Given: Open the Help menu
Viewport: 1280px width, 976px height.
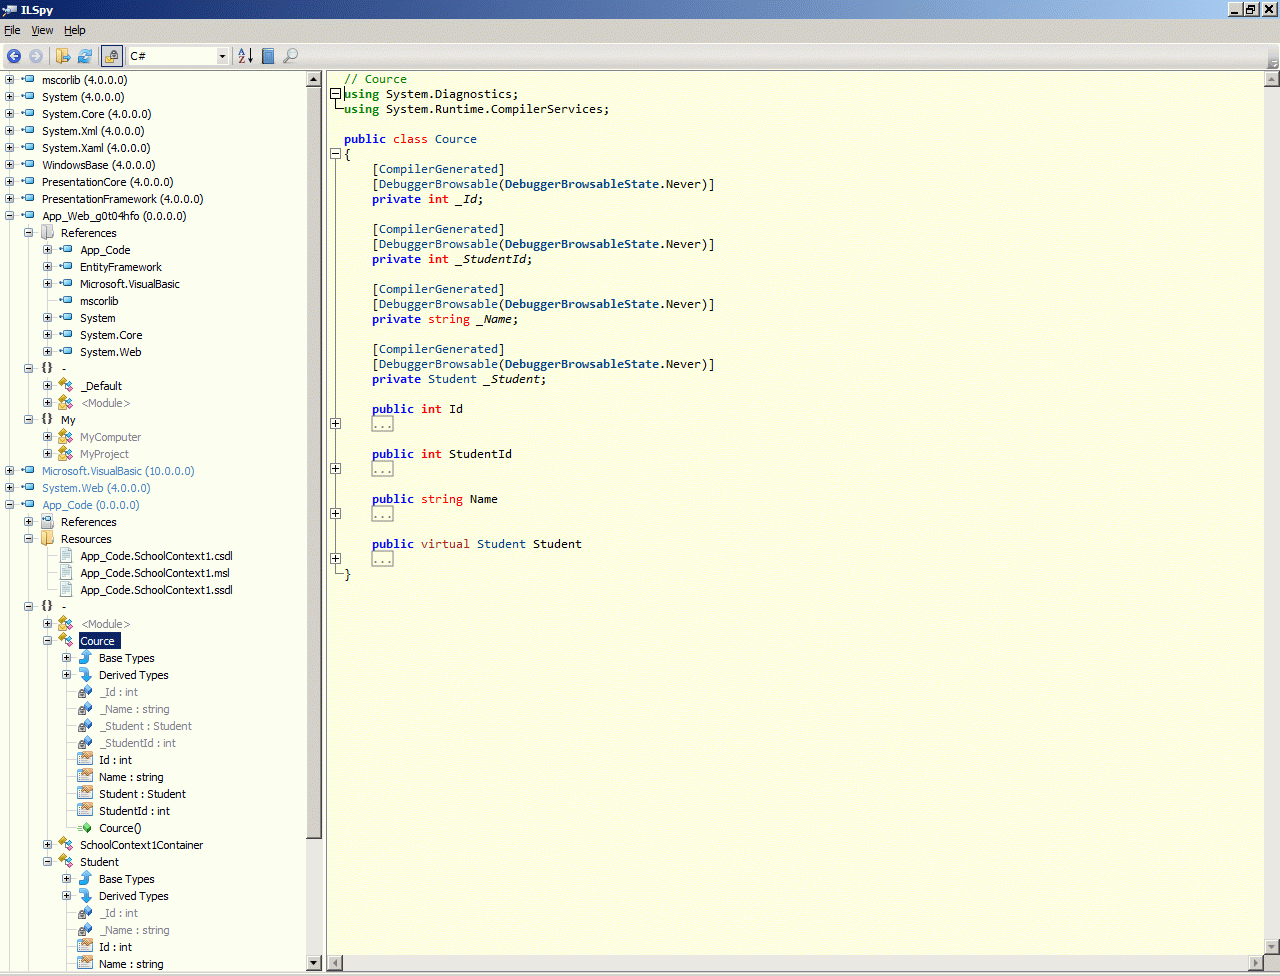Looking at the screenshot, I should pos(75,31).
